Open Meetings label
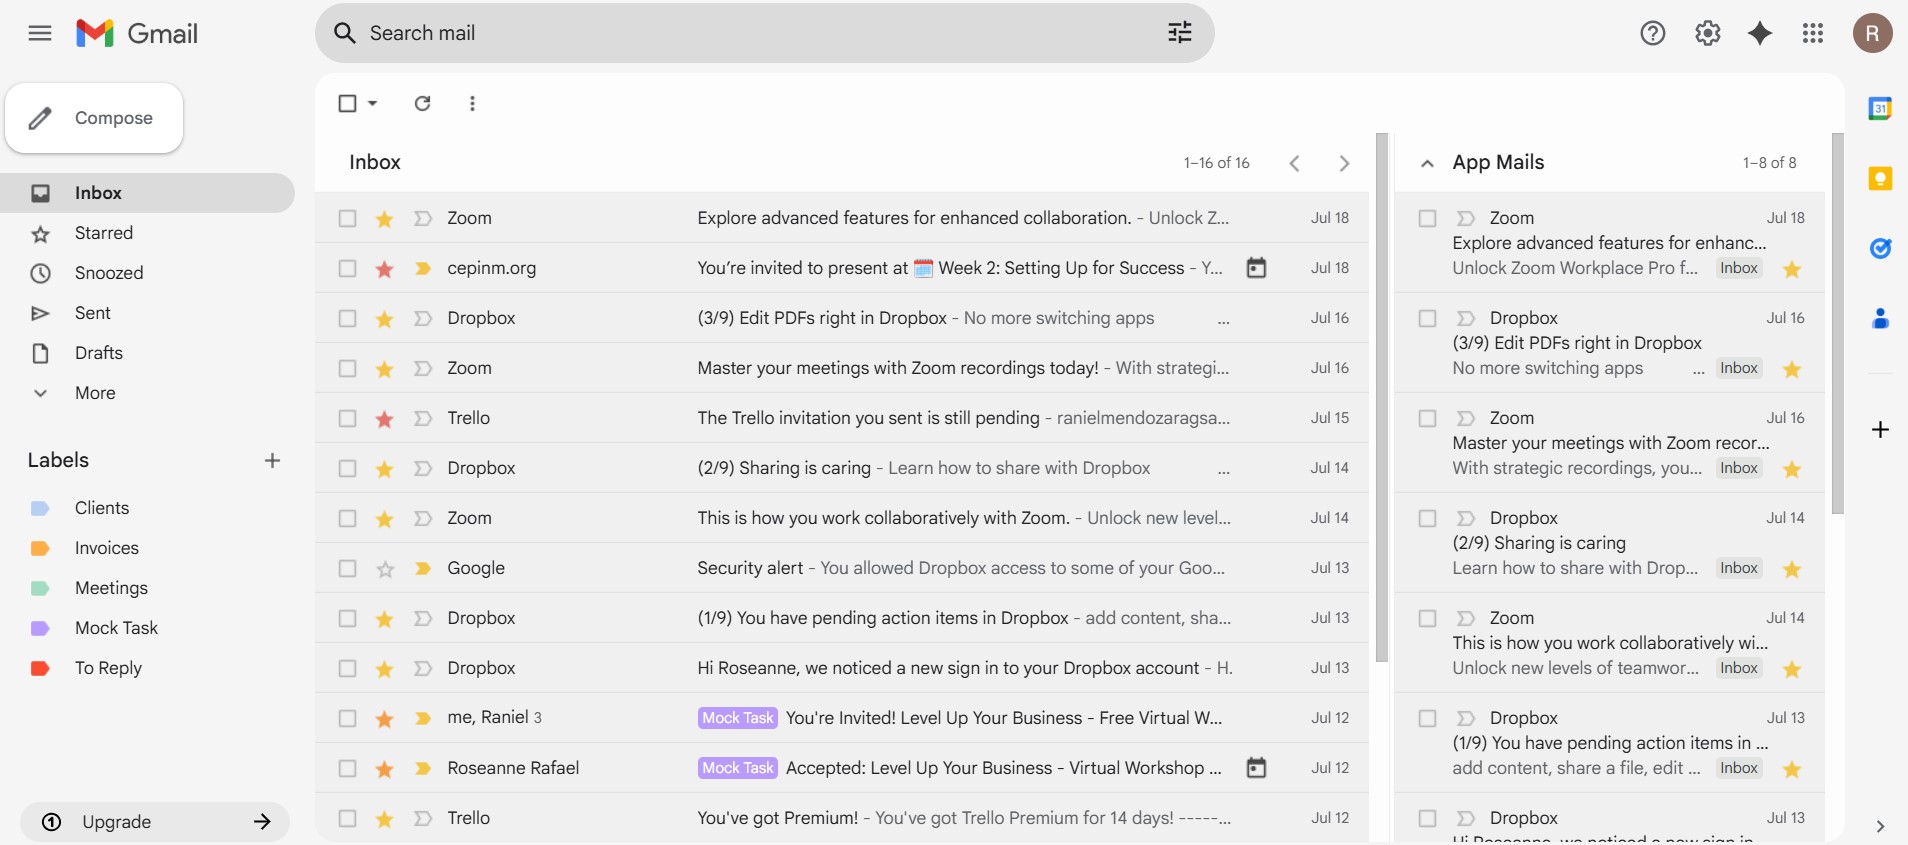The image size is (1908, 845). coord(111,588)
